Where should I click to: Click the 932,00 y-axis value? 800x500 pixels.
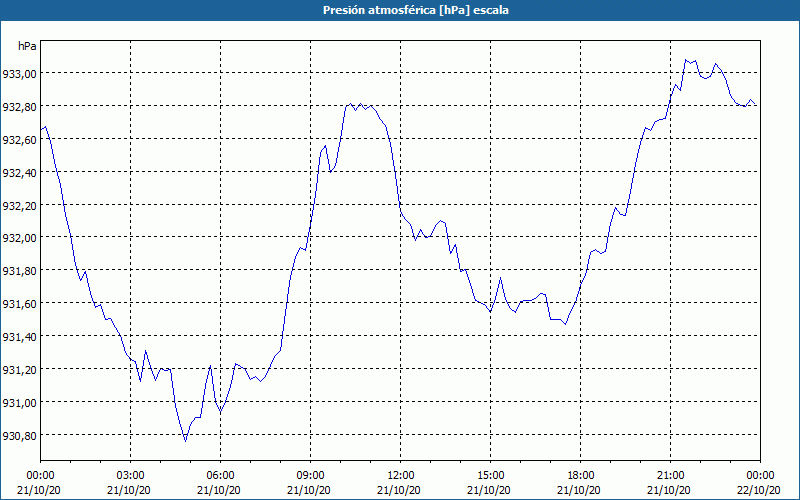(x=19, y=238)
